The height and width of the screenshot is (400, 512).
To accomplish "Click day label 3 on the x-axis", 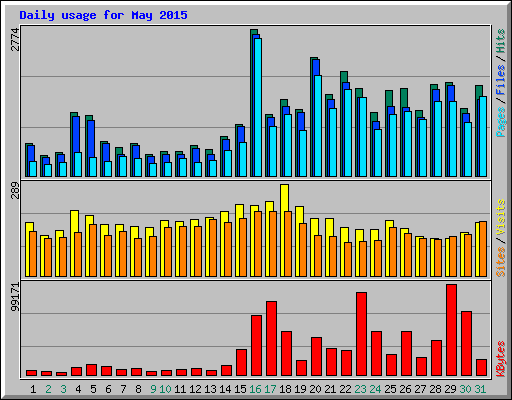I will (63, 389).
